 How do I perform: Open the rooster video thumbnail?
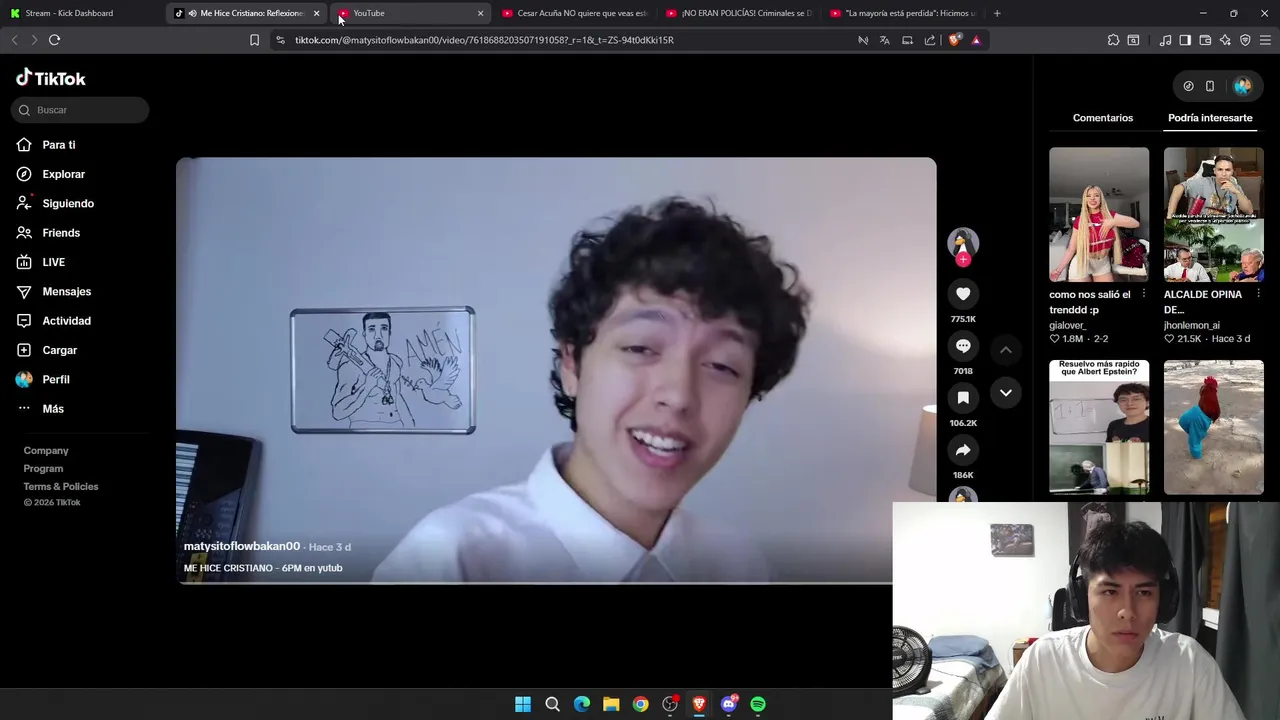point(1214,427)
